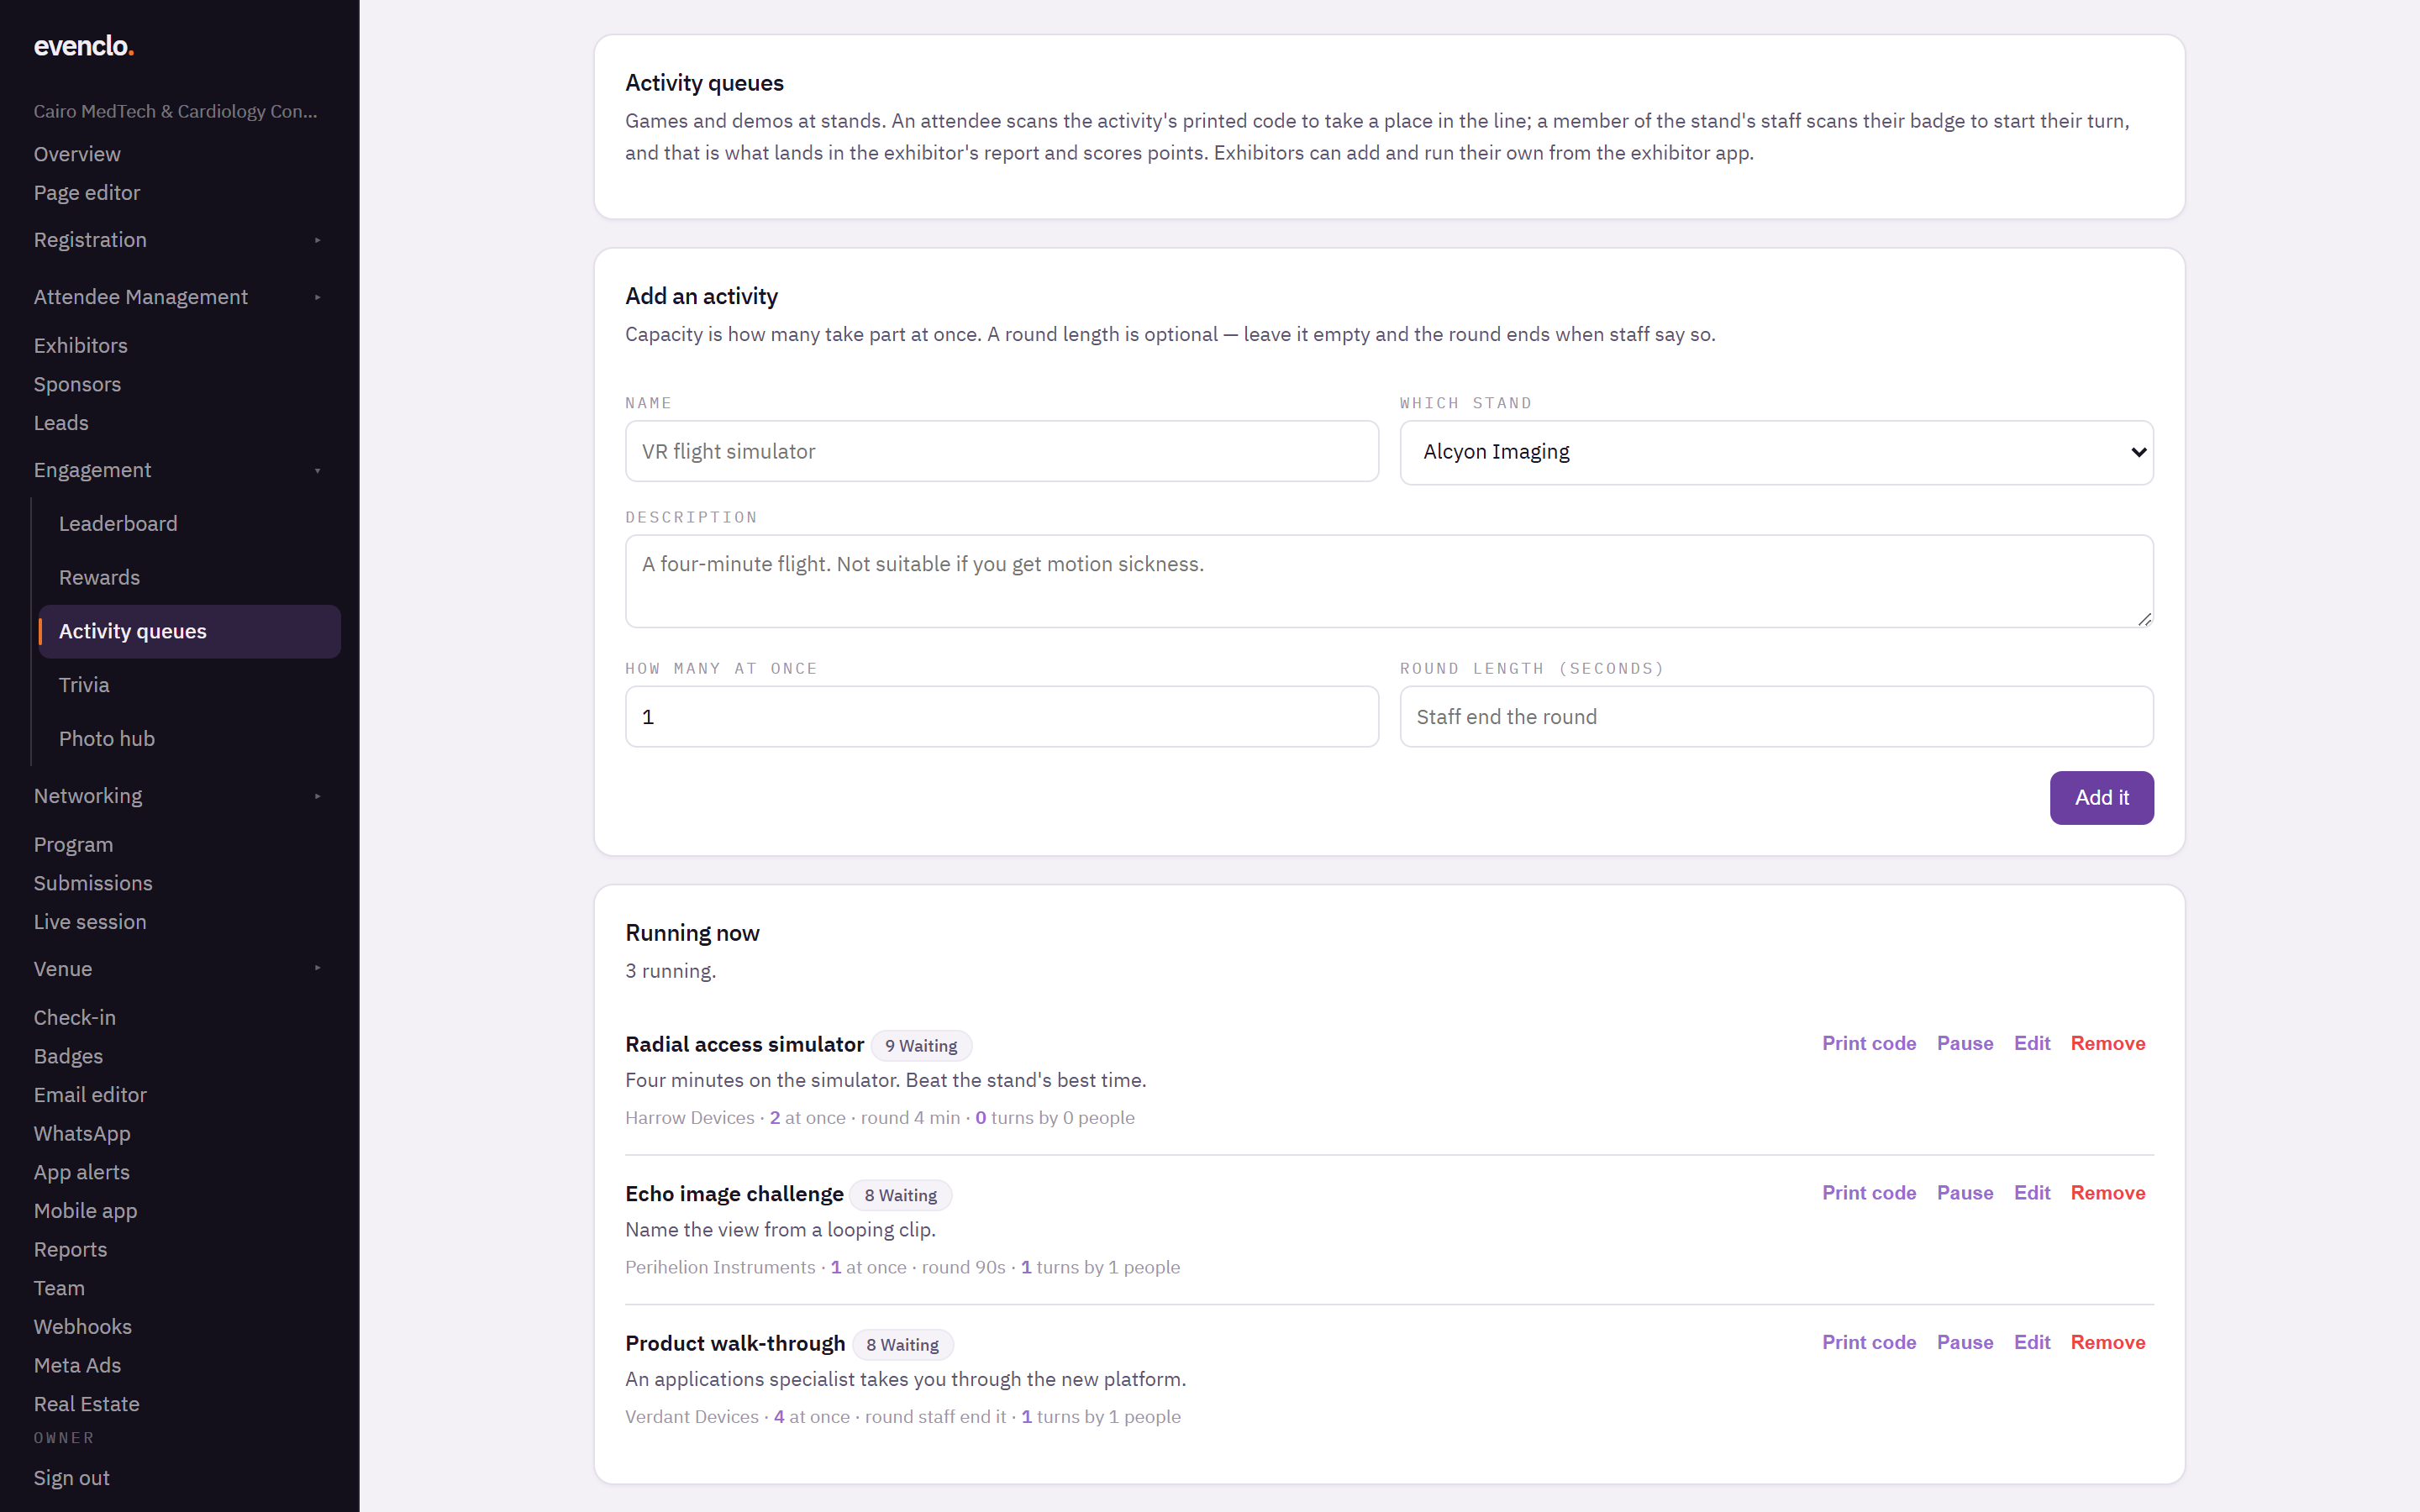Click the Product walk-through title

click(x=735, y=1344)
